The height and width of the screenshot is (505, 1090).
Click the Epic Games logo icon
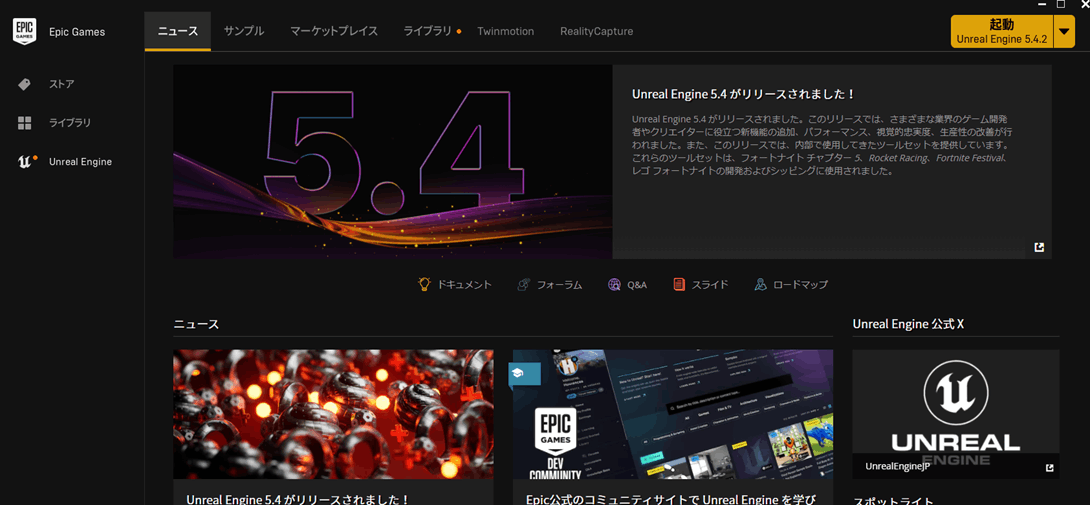pos(24,31)
